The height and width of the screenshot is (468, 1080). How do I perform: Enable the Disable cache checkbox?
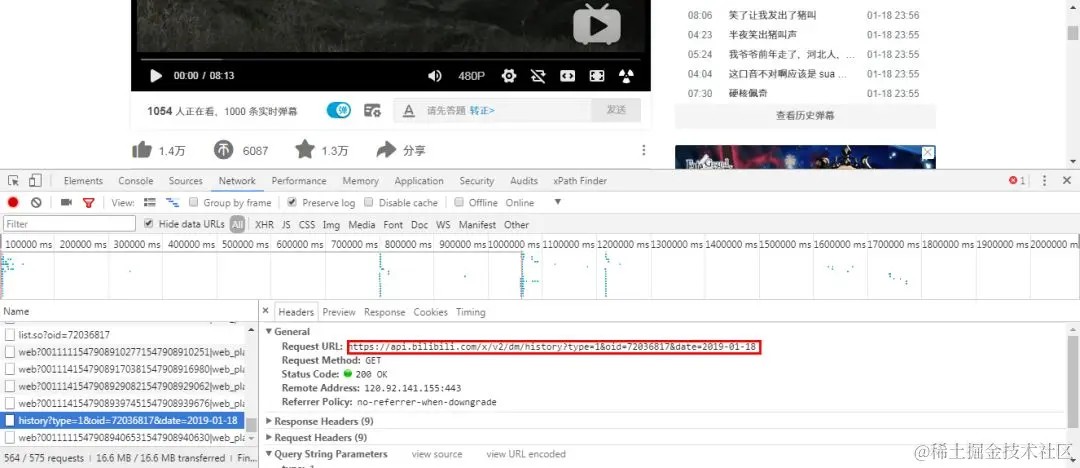(x=368, y=203)
